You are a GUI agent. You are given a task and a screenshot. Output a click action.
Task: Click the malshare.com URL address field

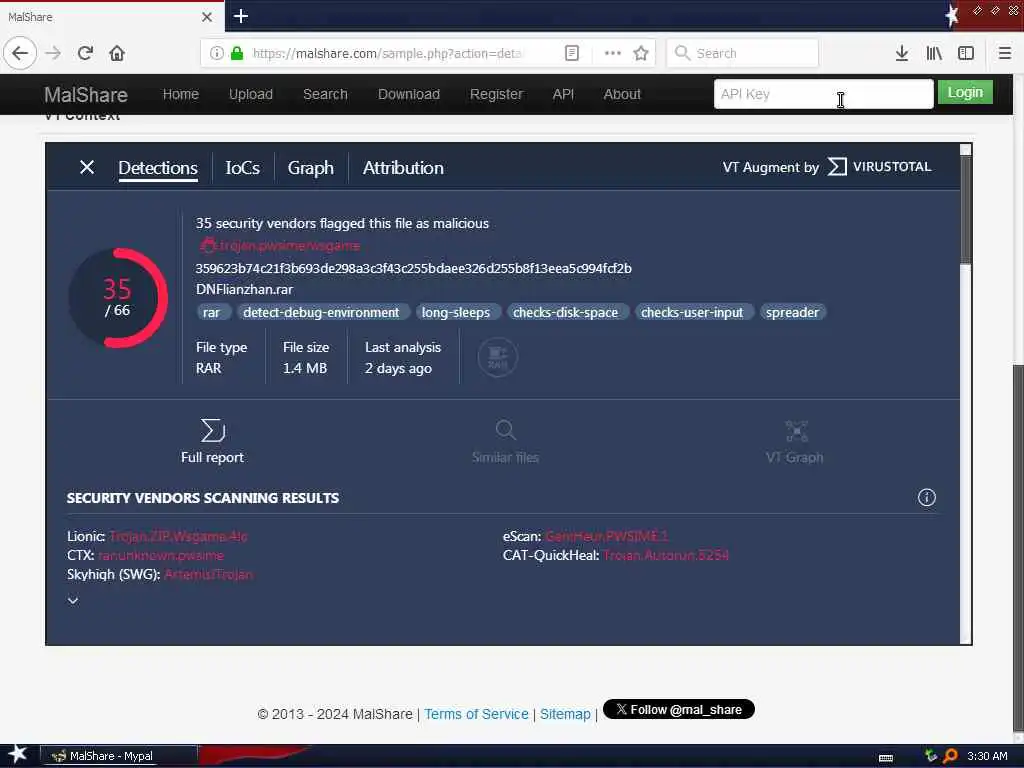point(387,53)
